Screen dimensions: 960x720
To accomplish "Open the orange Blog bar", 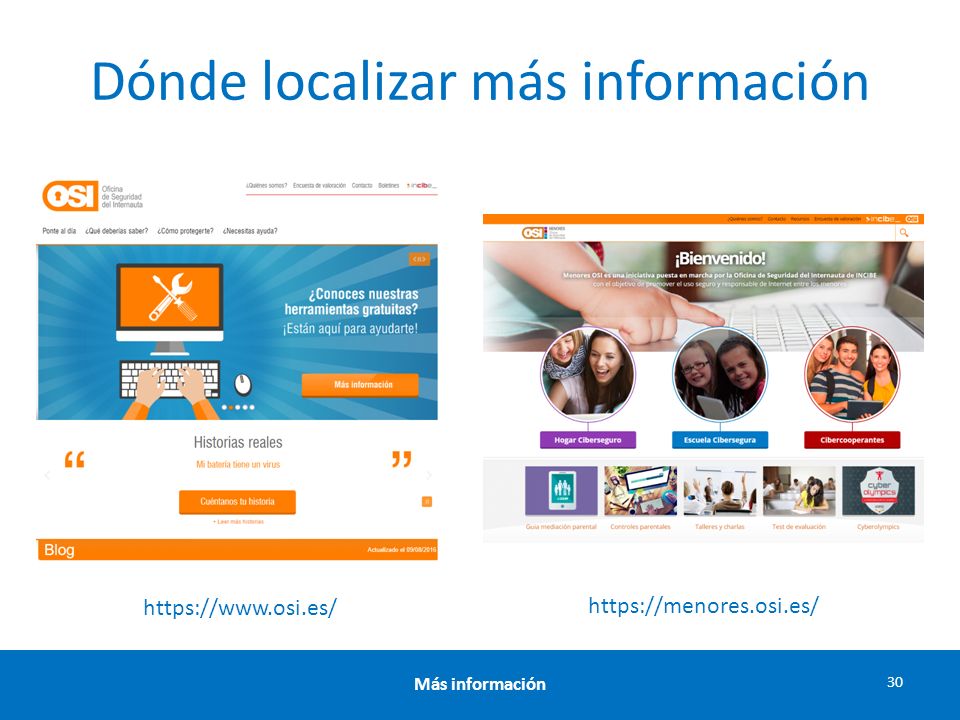I will [237, 549].
